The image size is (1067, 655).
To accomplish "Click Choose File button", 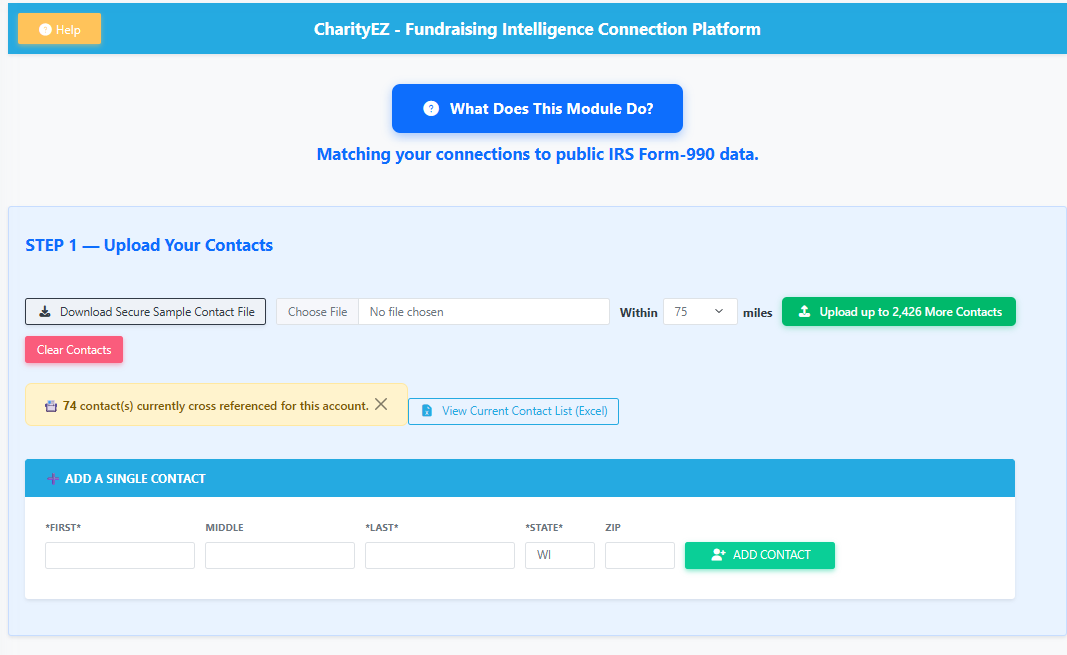I will [x=317, y=312].
